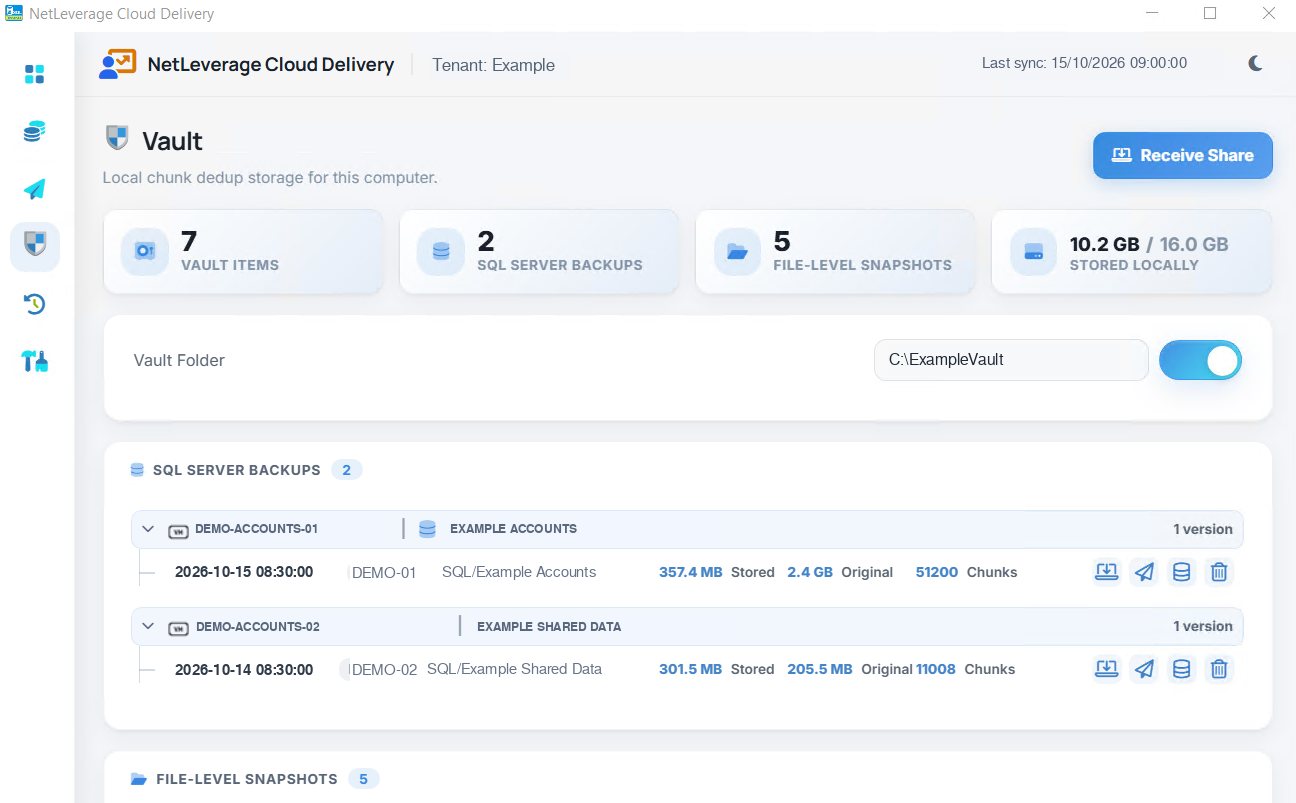Delete the Example Accounts backup
The height and width of the screenshot is (803, 1296).
(1219, 572)
